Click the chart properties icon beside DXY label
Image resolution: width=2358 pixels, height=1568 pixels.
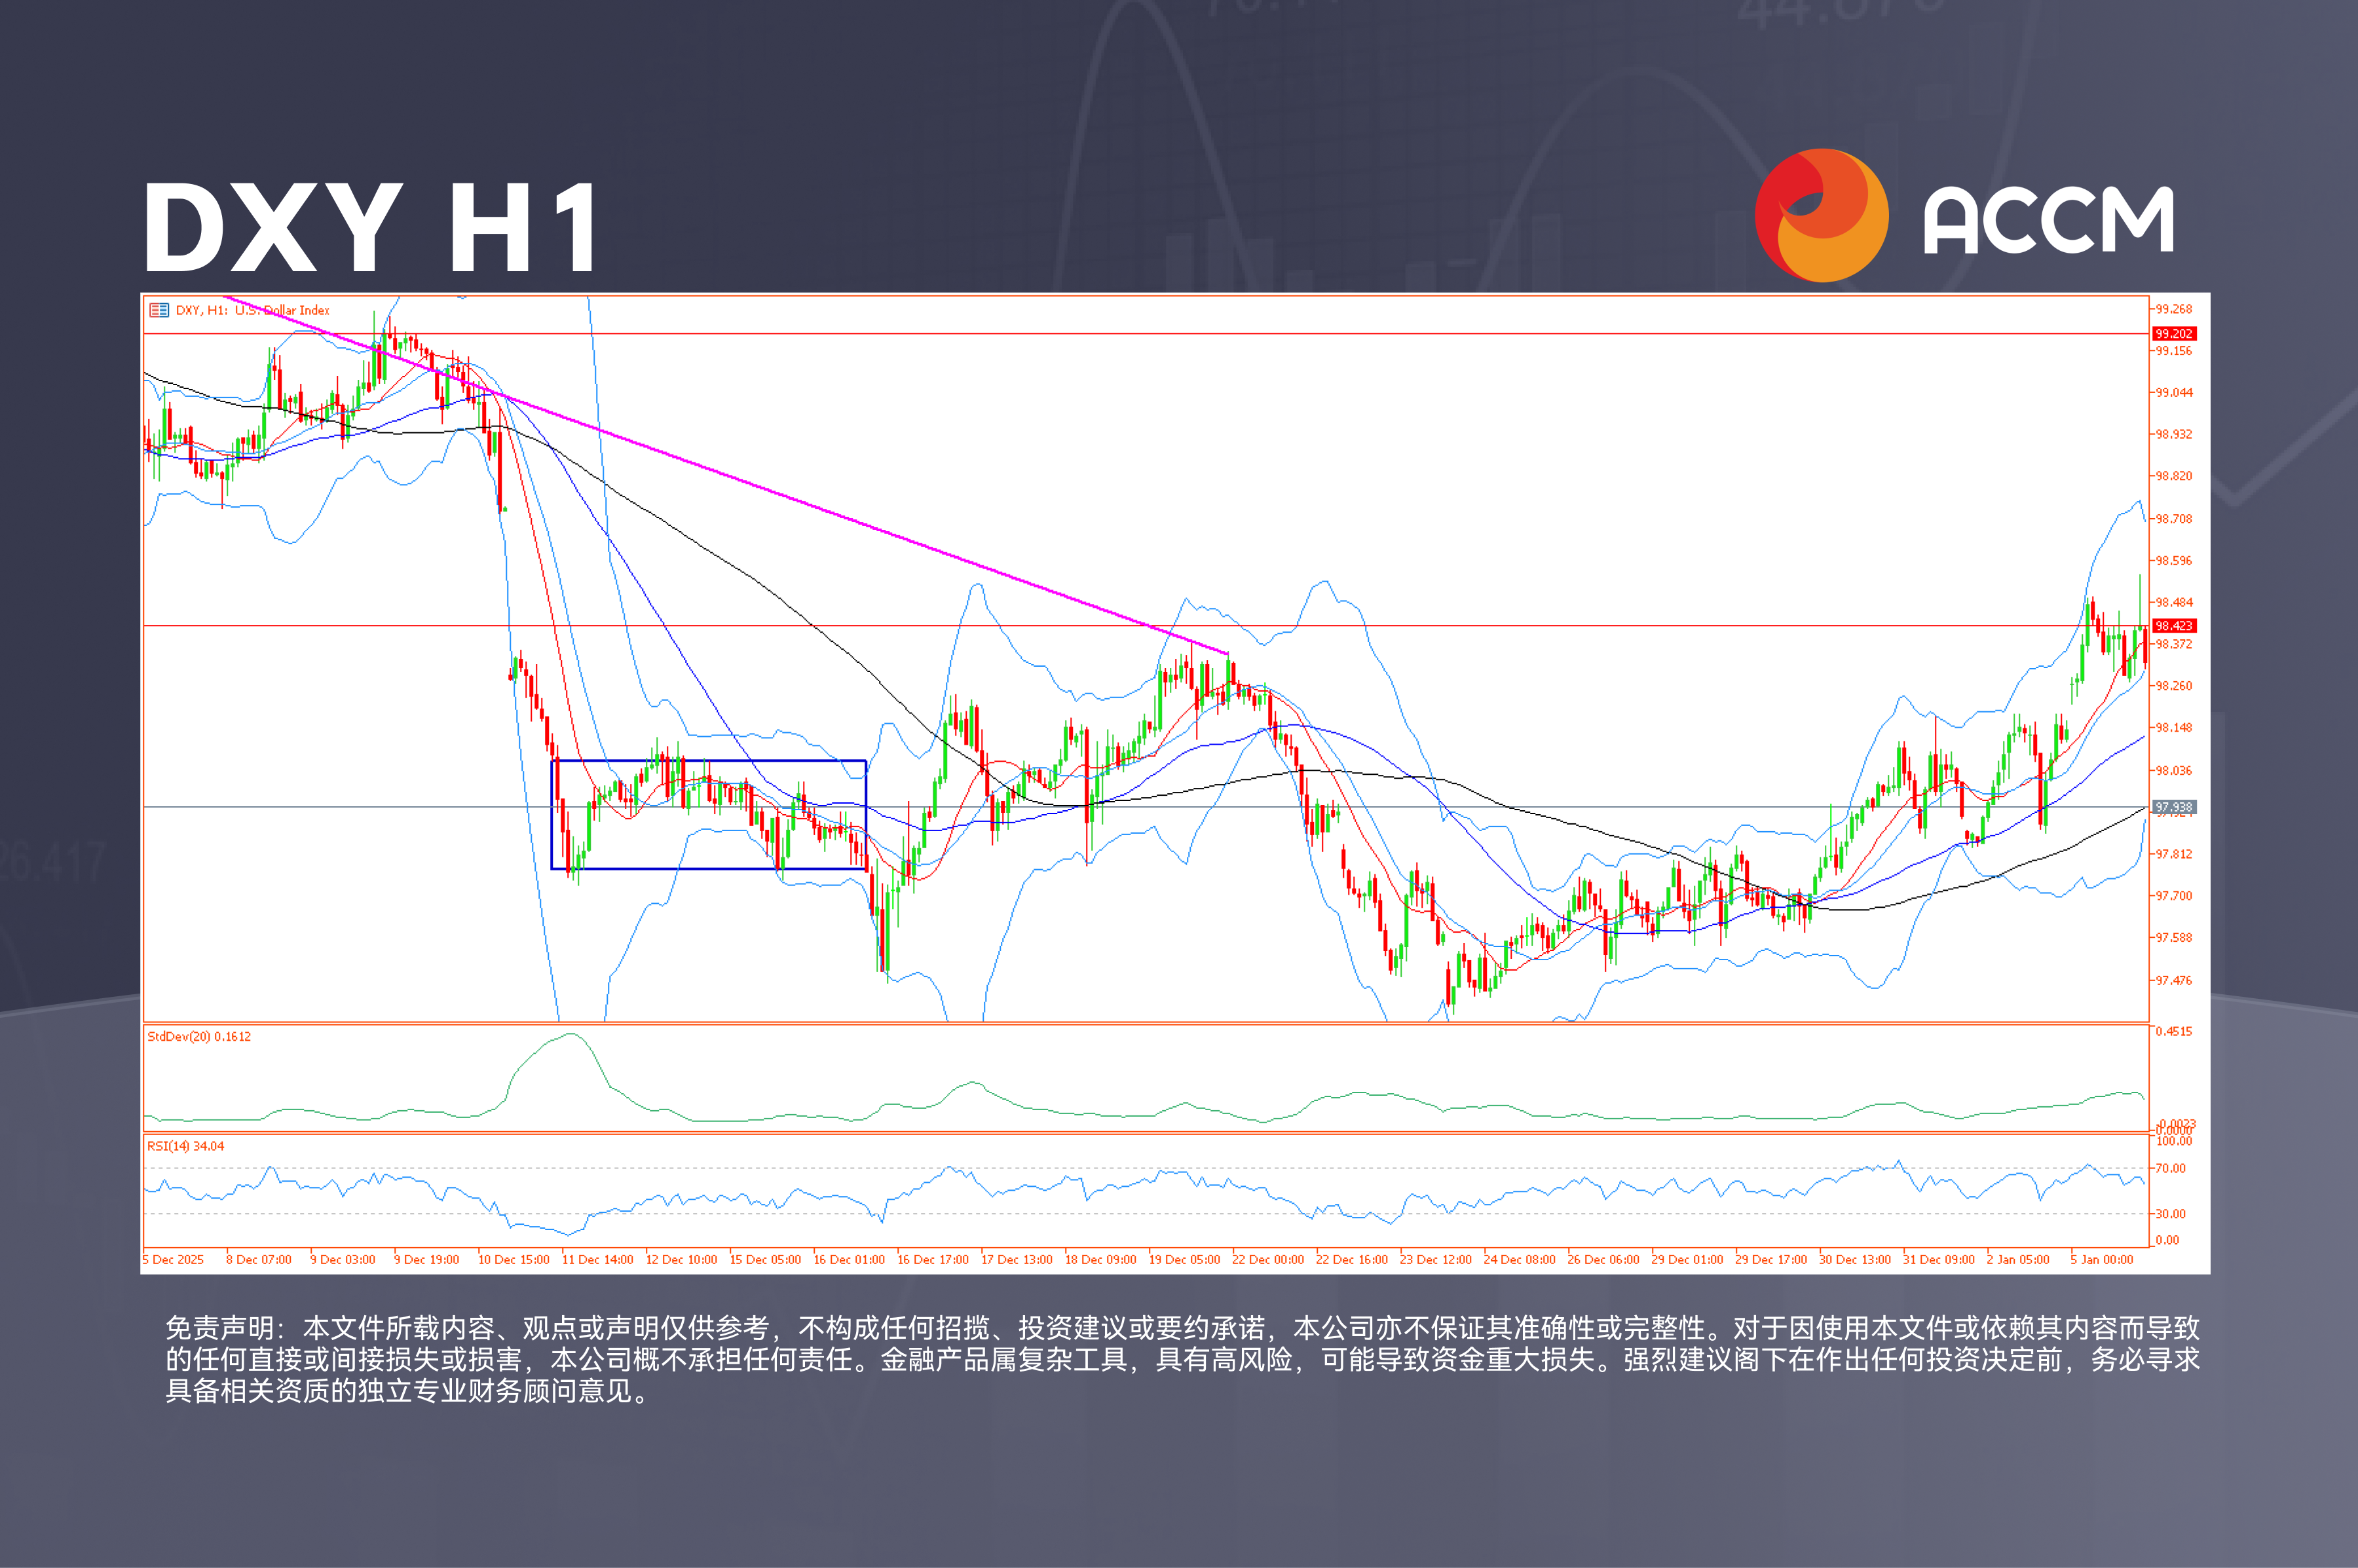click(x=159, y=310)
